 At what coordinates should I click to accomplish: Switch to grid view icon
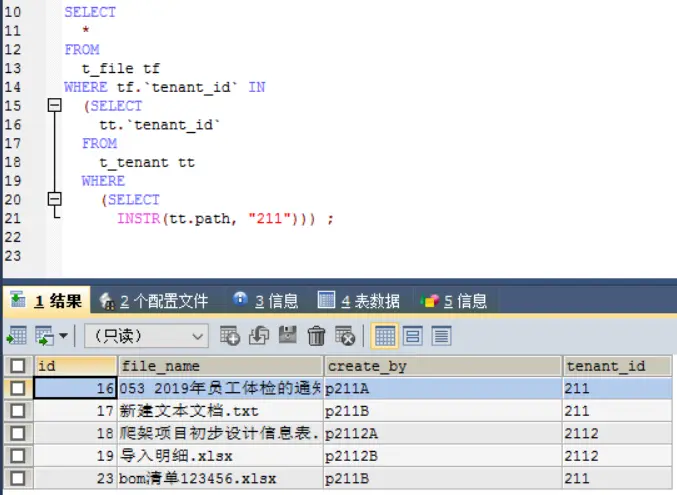coord(384,336)
